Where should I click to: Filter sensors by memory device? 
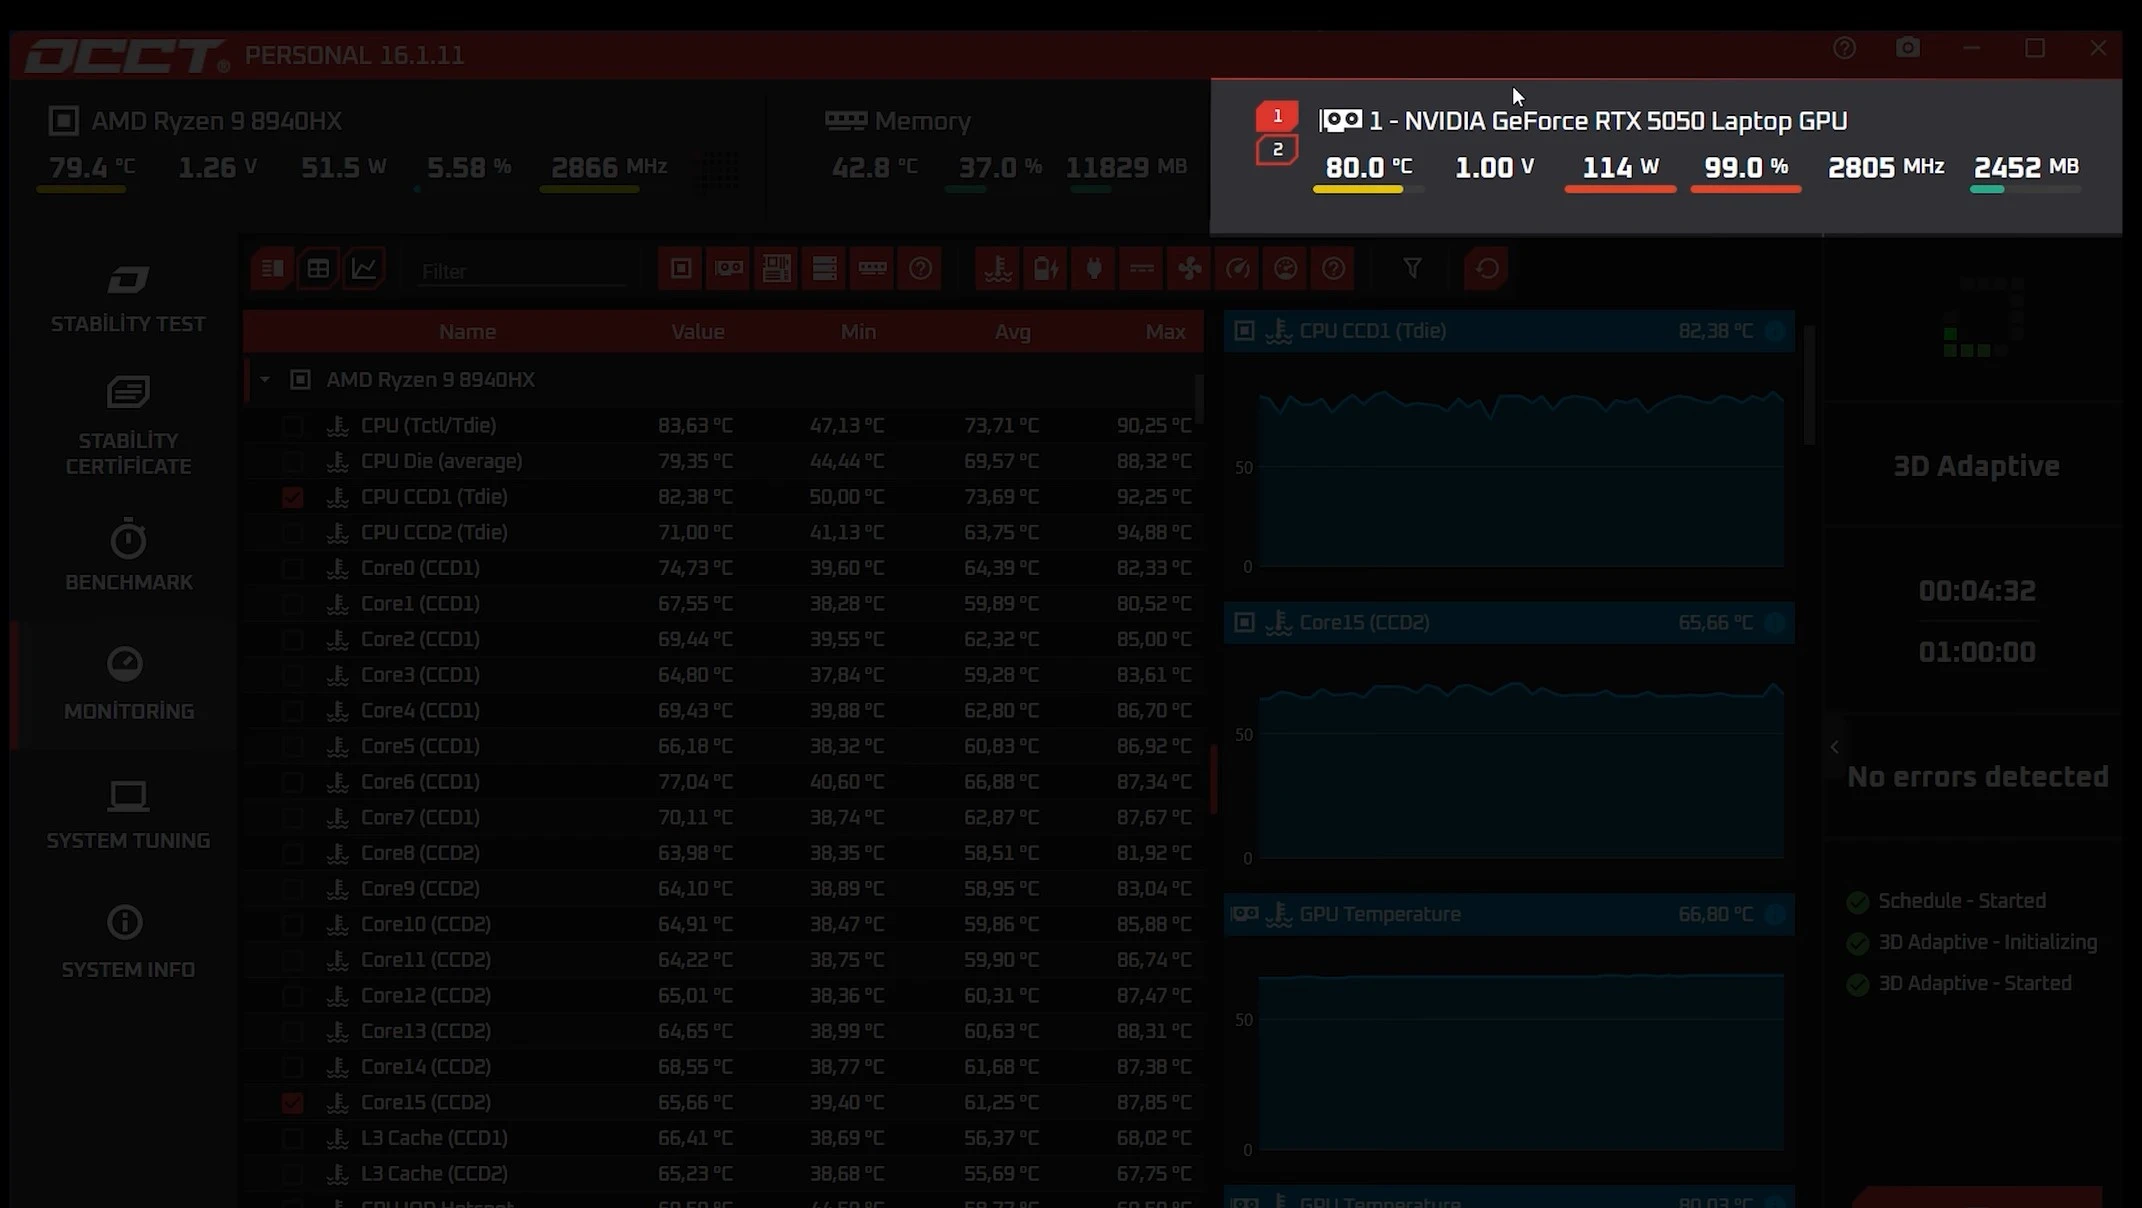point(872,268)
